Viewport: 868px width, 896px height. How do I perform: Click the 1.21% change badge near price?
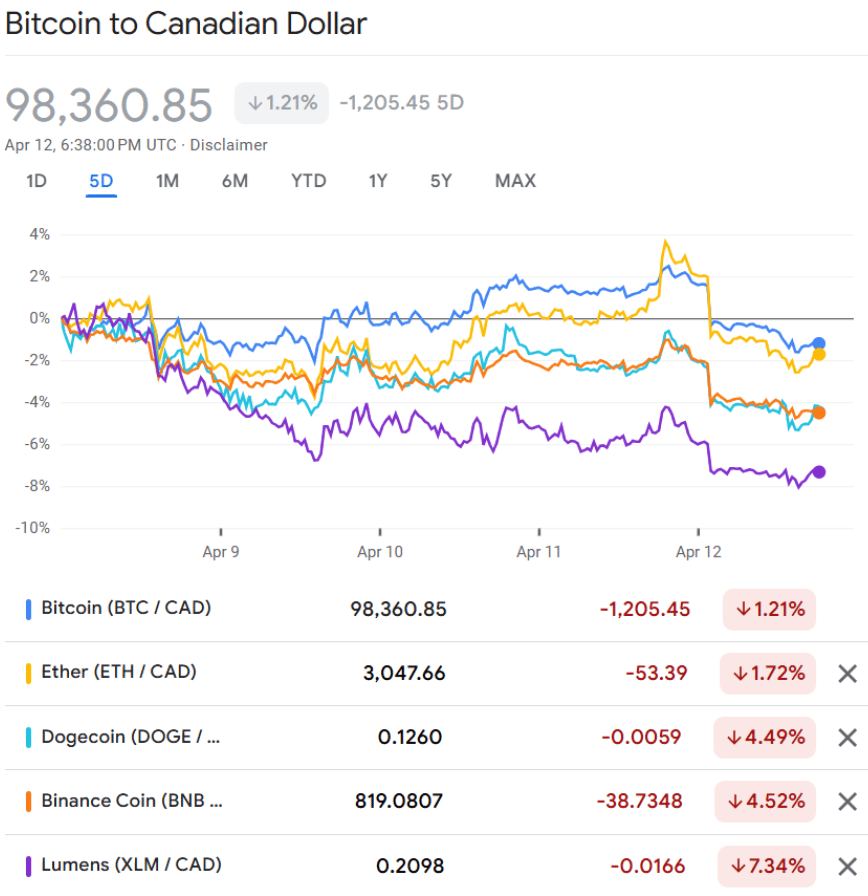282,103
